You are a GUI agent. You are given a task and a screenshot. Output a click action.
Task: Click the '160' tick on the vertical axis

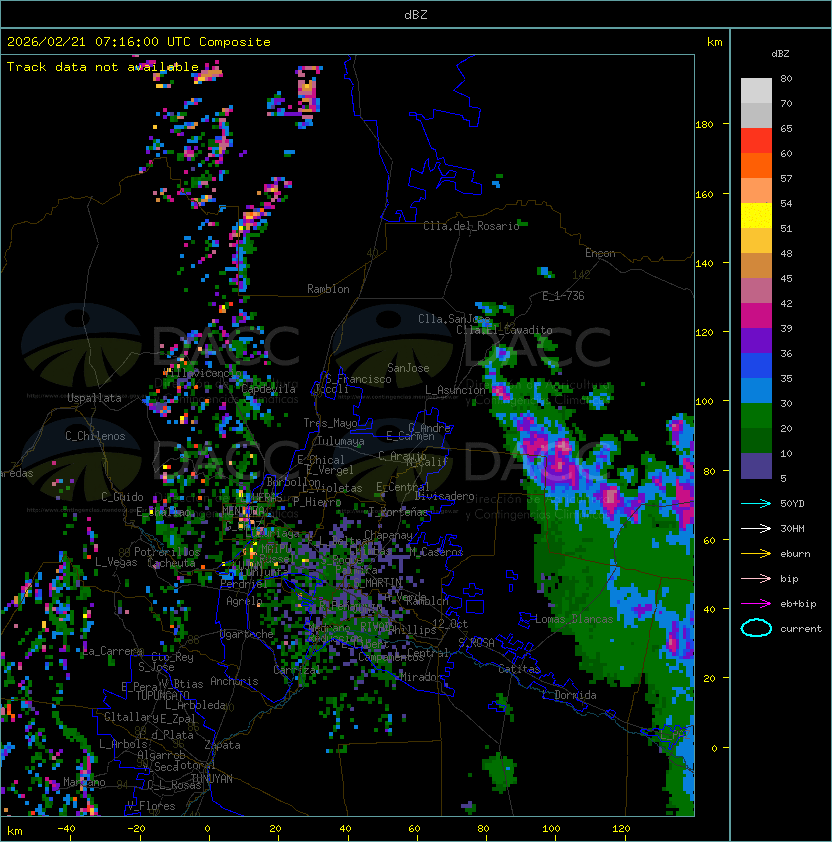(704, 194)
